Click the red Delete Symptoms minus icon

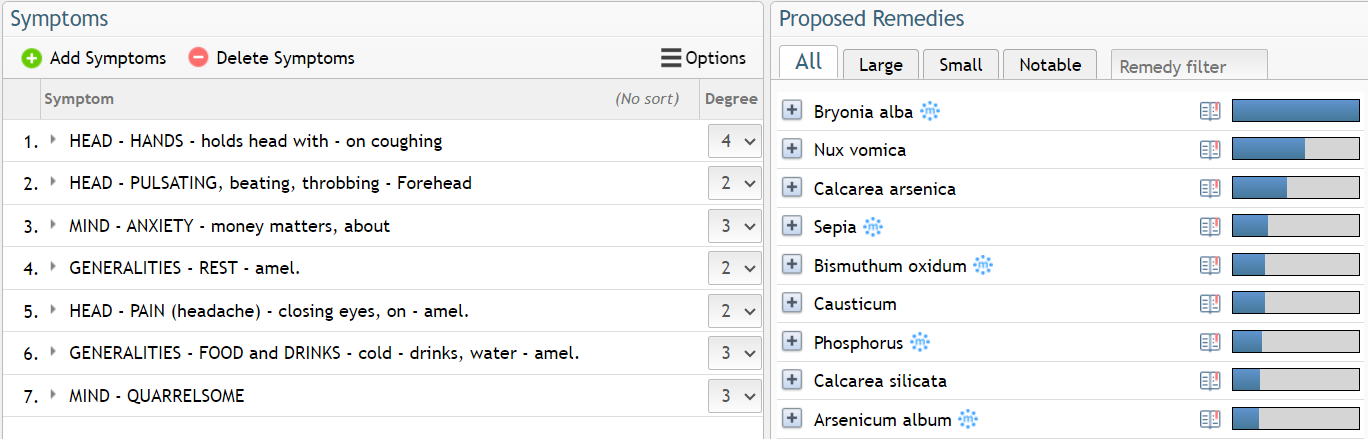[198, 58]
